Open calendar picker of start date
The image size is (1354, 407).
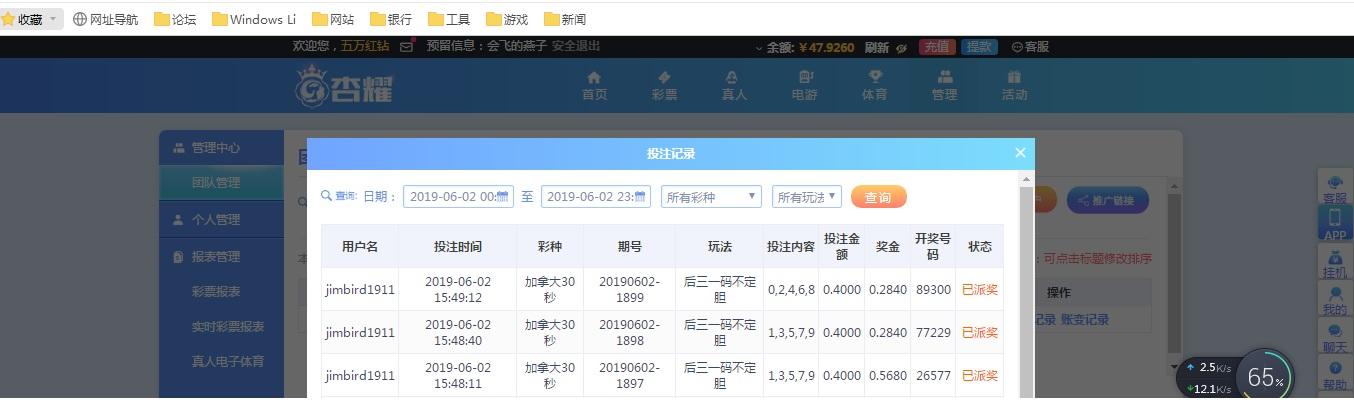pos(503,197)
